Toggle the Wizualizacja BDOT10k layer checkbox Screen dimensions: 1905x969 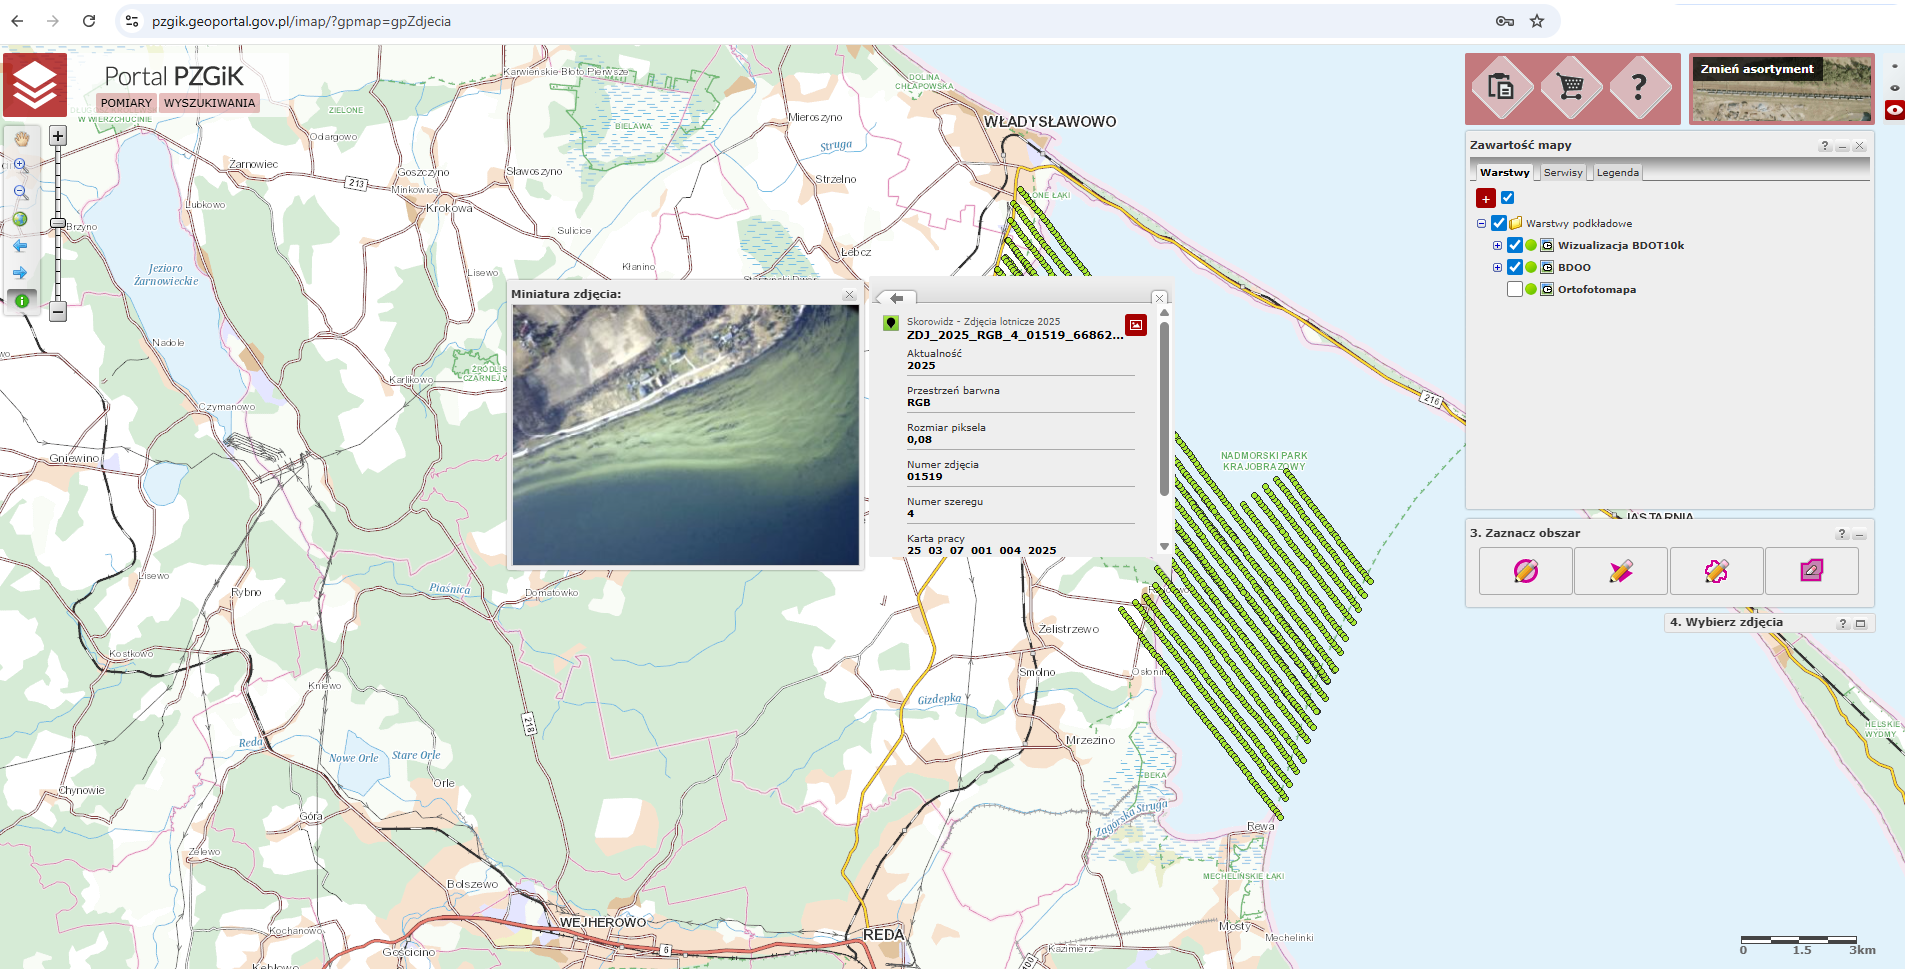tap(1514, 245)
